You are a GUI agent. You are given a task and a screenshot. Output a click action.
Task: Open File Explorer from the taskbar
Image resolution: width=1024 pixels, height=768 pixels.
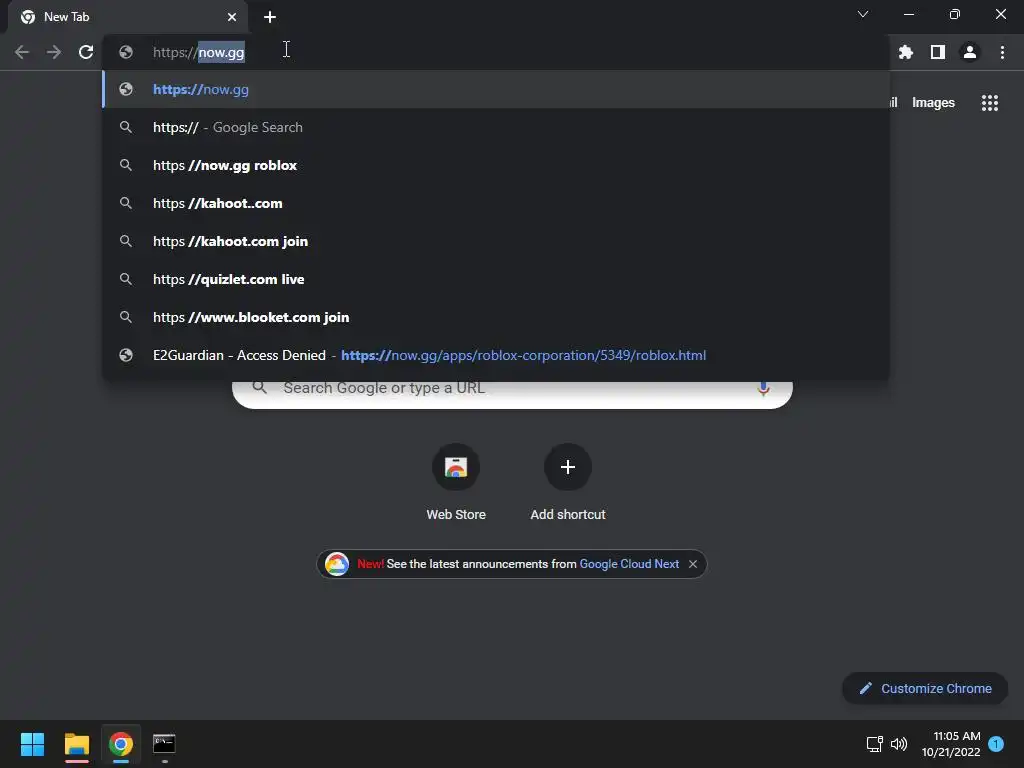coord(76,744)
